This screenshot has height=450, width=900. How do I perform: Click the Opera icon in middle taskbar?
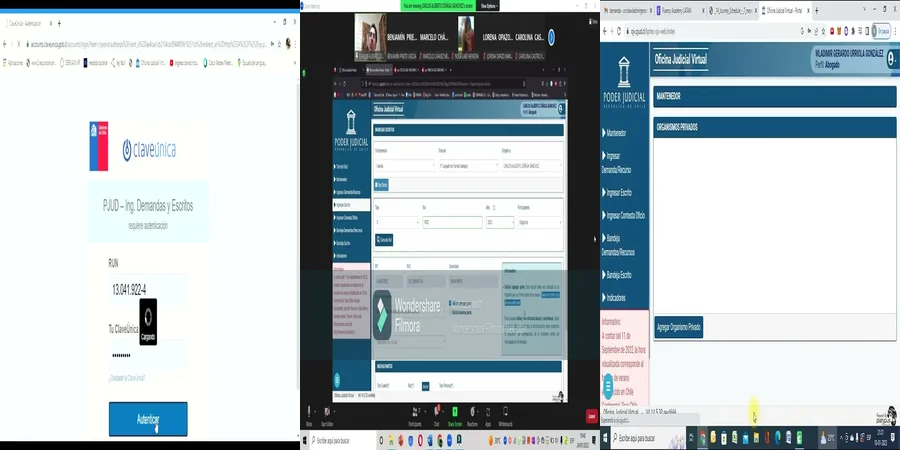pyautogui.click(x=420, y=441)
